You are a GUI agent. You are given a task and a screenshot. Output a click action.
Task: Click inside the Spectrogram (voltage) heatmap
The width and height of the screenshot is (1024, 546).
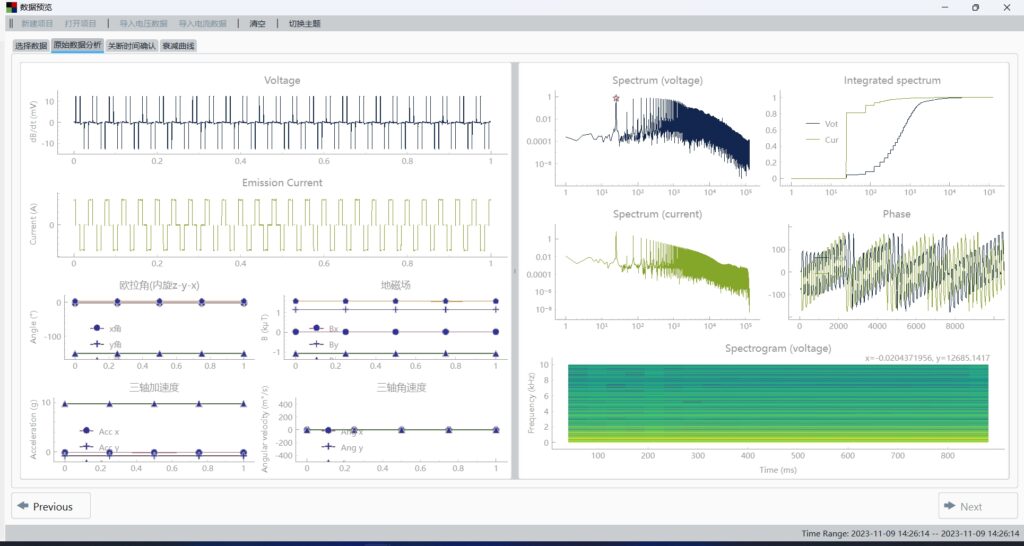[778, 402]
